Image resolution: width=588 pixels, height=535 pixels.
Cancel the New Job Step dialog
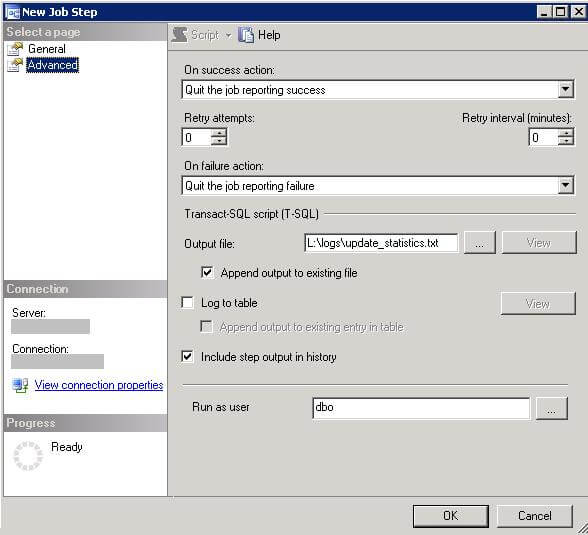tap(535, 516)
